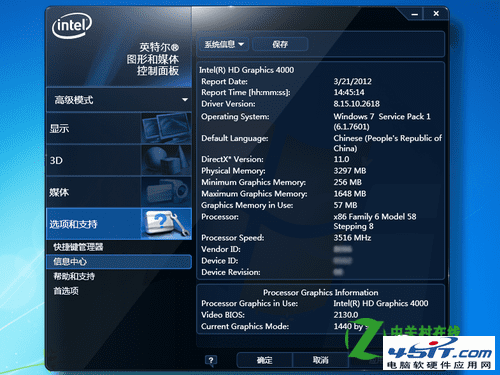Click the Video BIOS value '2130.0'

tap(346, 315)
